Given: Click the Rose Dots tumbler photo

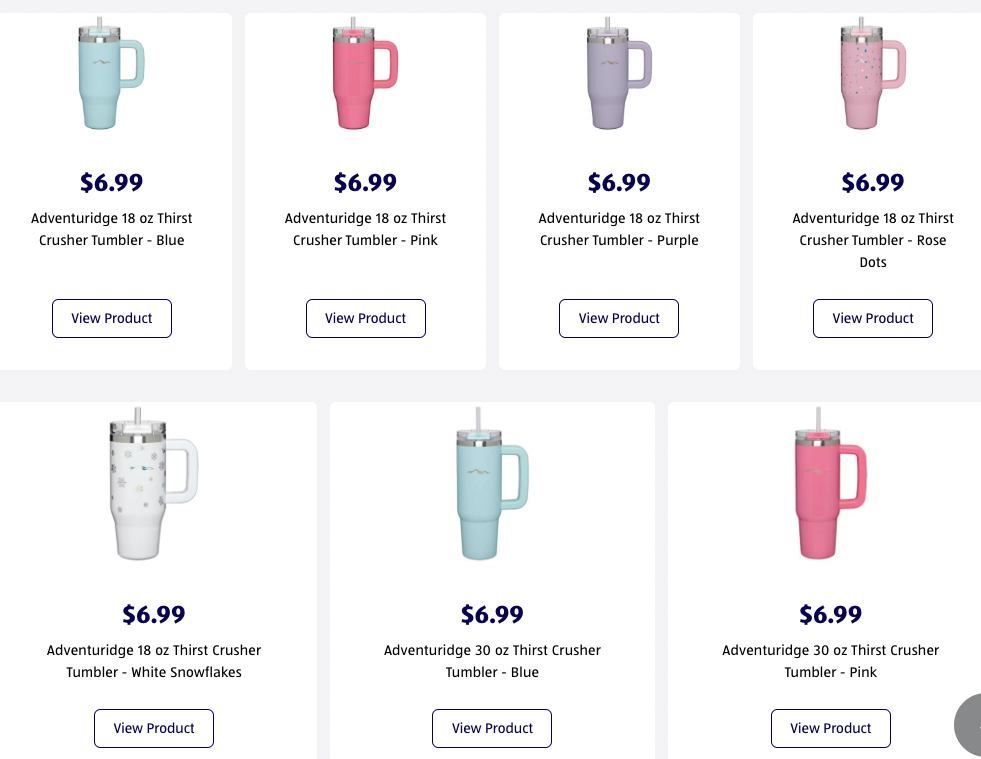Looking at the screenshot, I should point(872,73).
